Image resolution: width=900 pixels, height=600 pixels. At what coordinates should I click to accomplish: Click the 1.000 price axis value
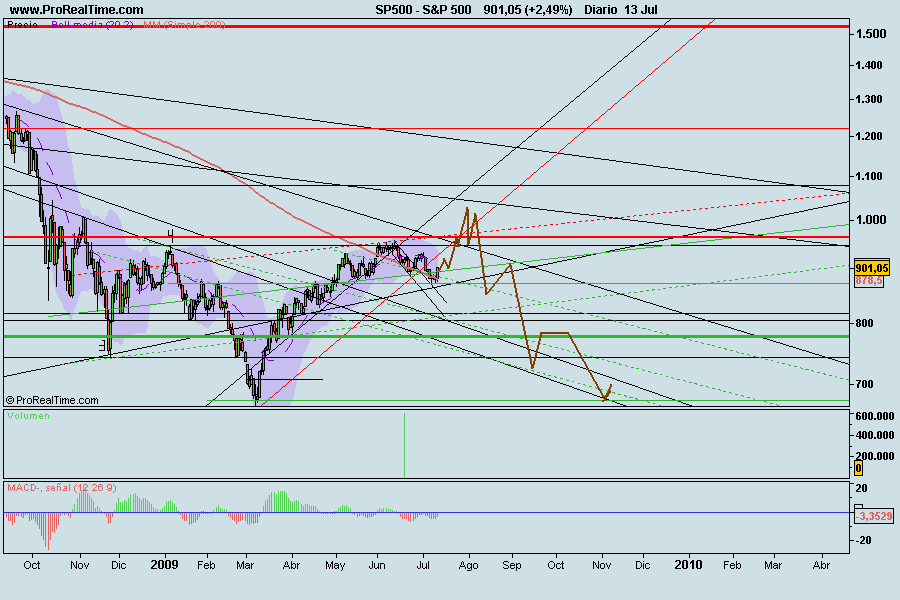(871, 220)
